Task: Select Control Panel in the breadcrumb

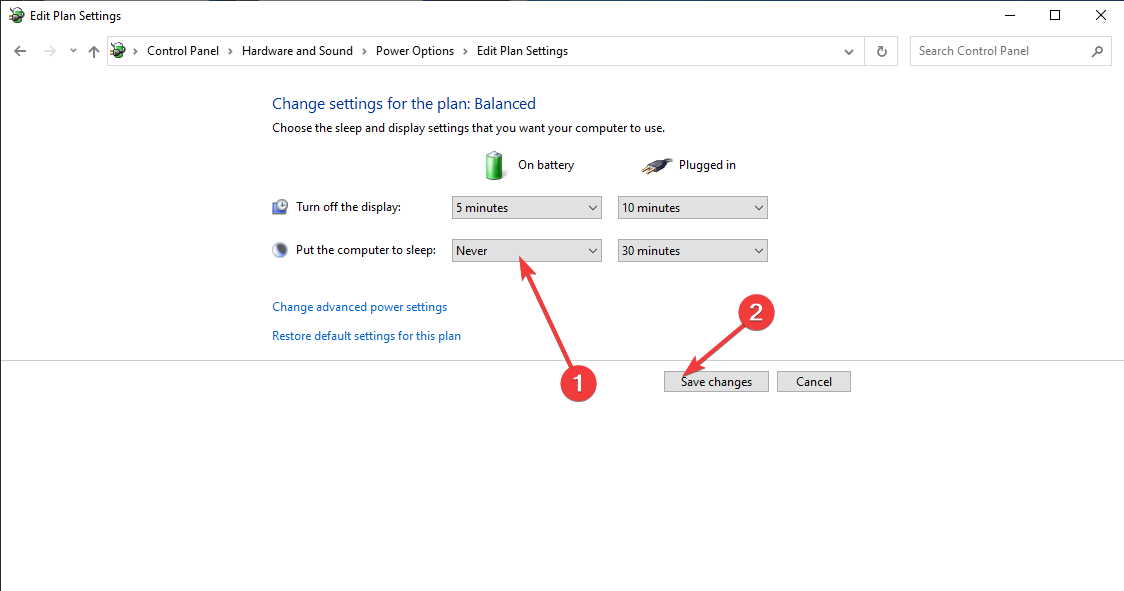Action: 183,51
